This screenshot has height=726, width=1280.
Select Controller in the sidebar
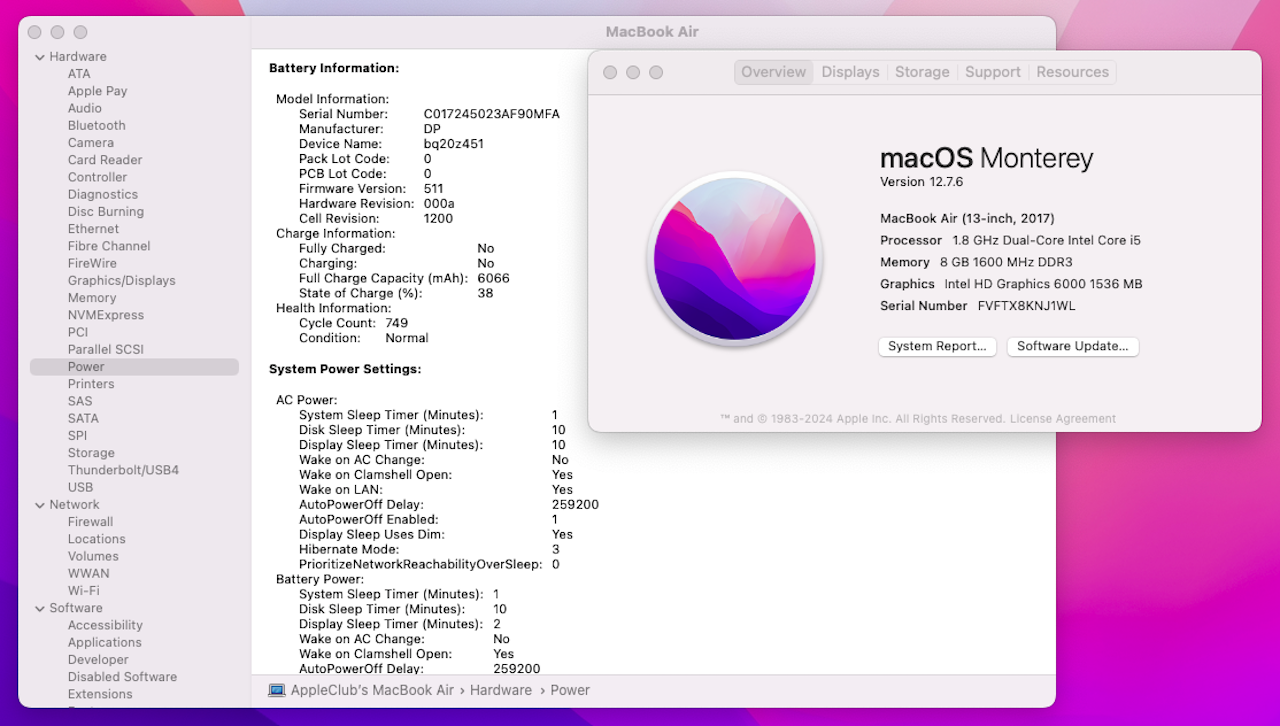(97, 177)
